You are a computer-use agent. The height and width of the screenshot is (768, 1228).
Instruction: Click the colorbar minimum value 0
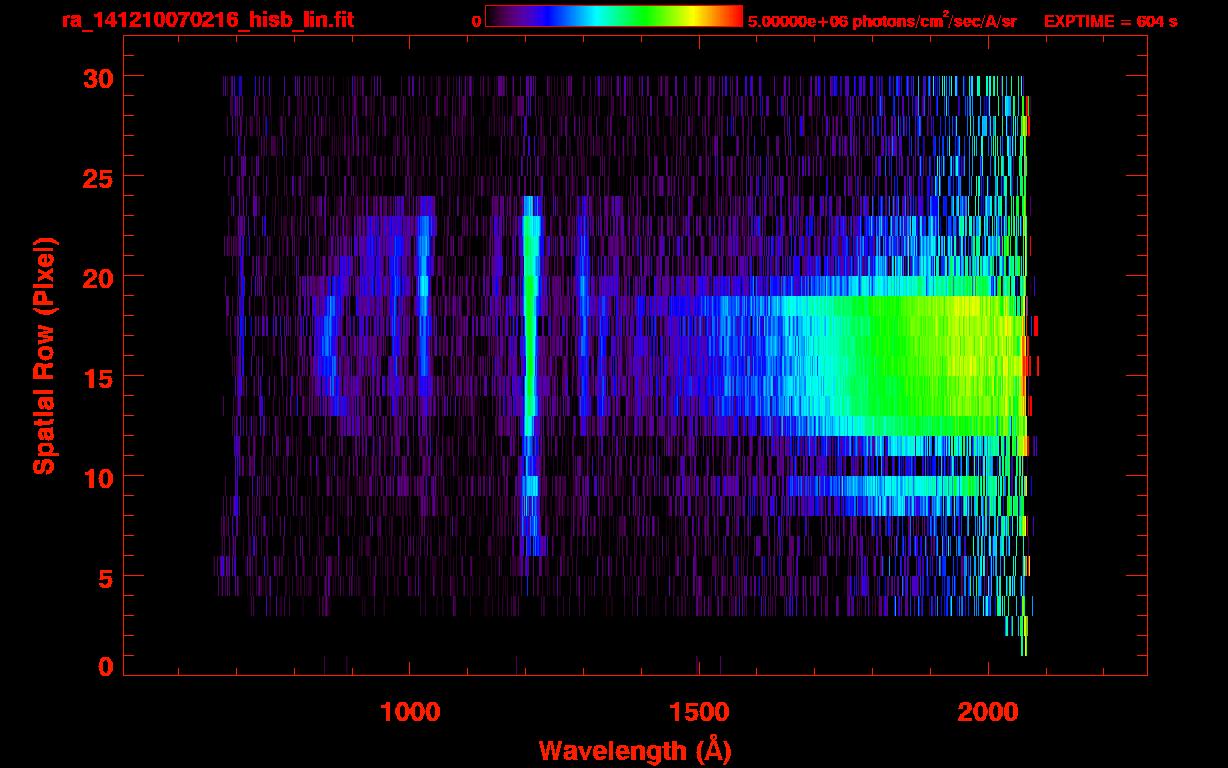pyautogui.click(x=475, y=21)
